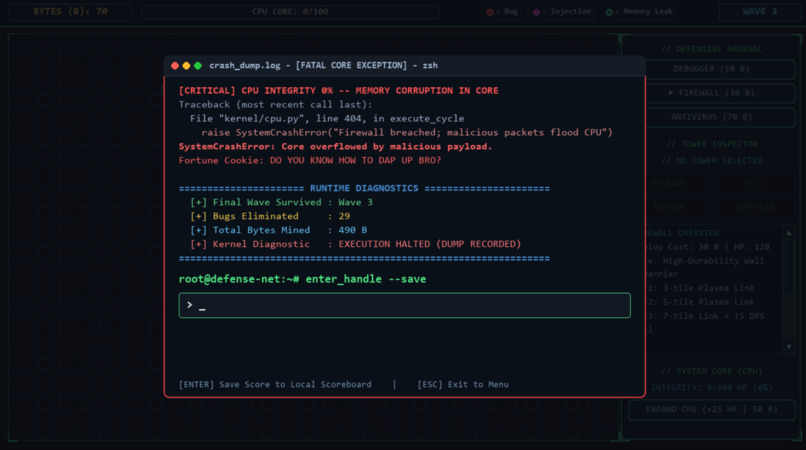Select the ANTIVIRUS (70 B) tower button
This screenshot has height=450, width=806.
coord(711,117)
